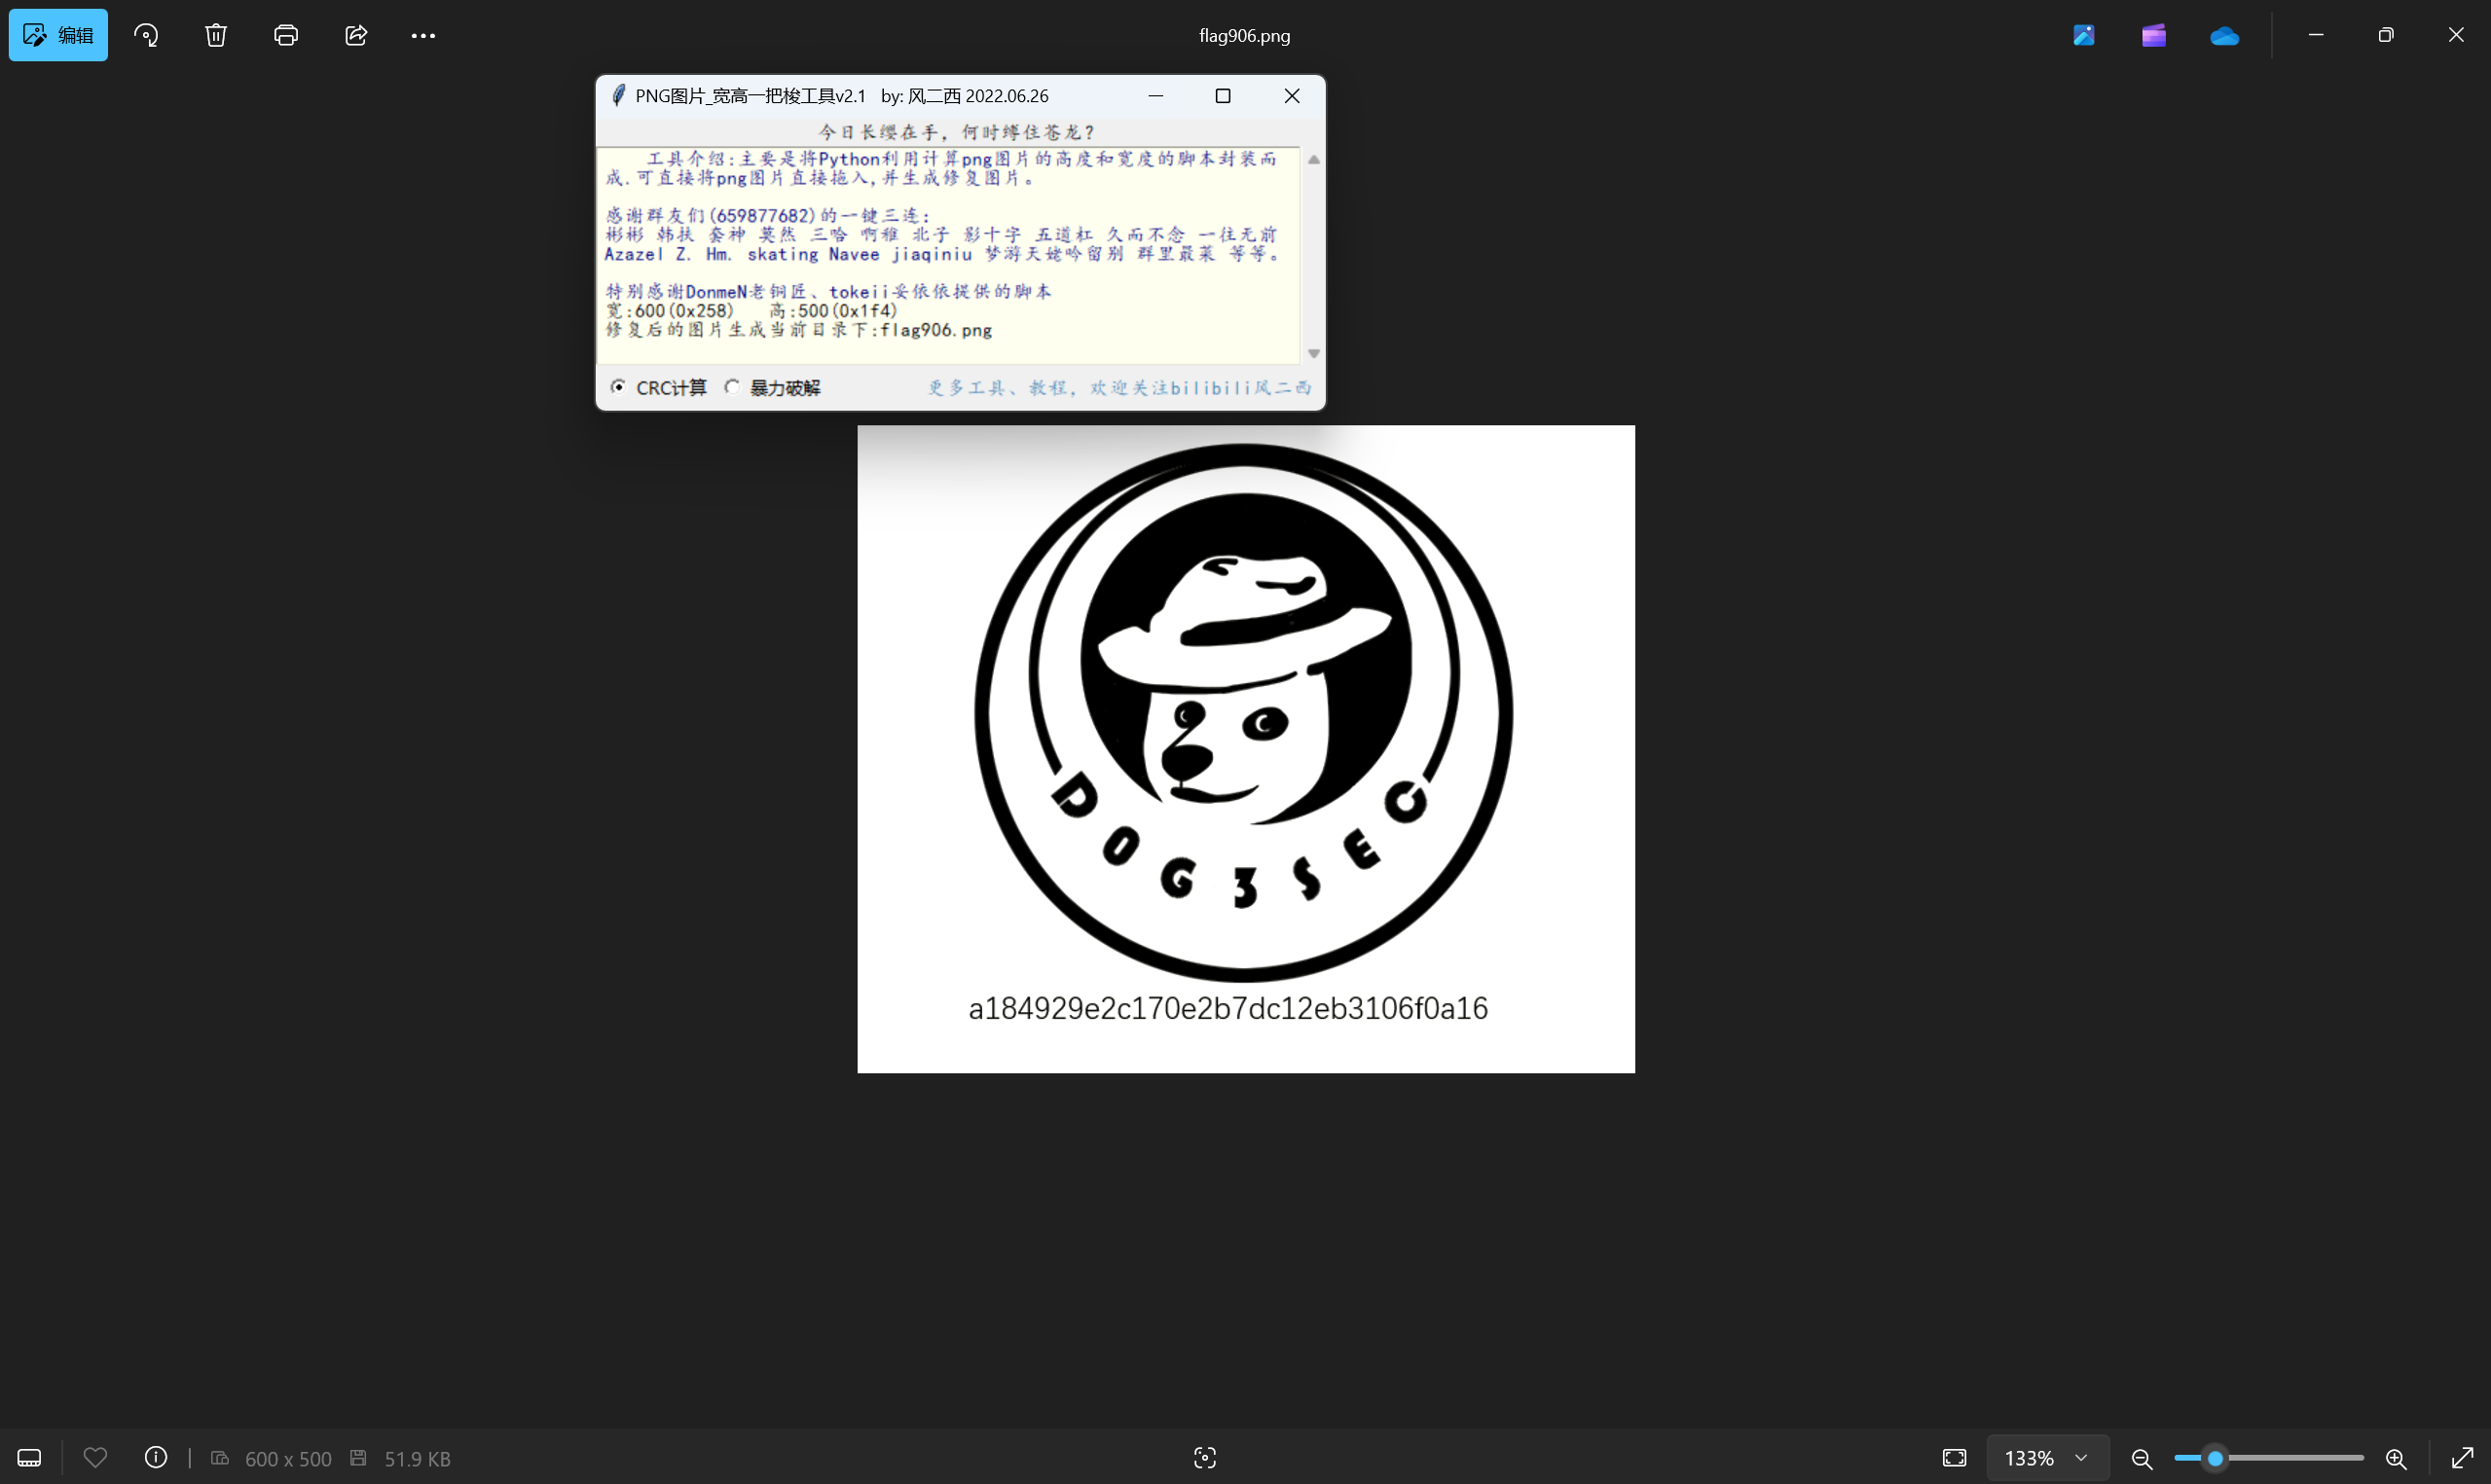This screenshot has width=2491, height=1484.
Task: Click the file size 51.9 KB text
Action: (x=417, y=1459)
